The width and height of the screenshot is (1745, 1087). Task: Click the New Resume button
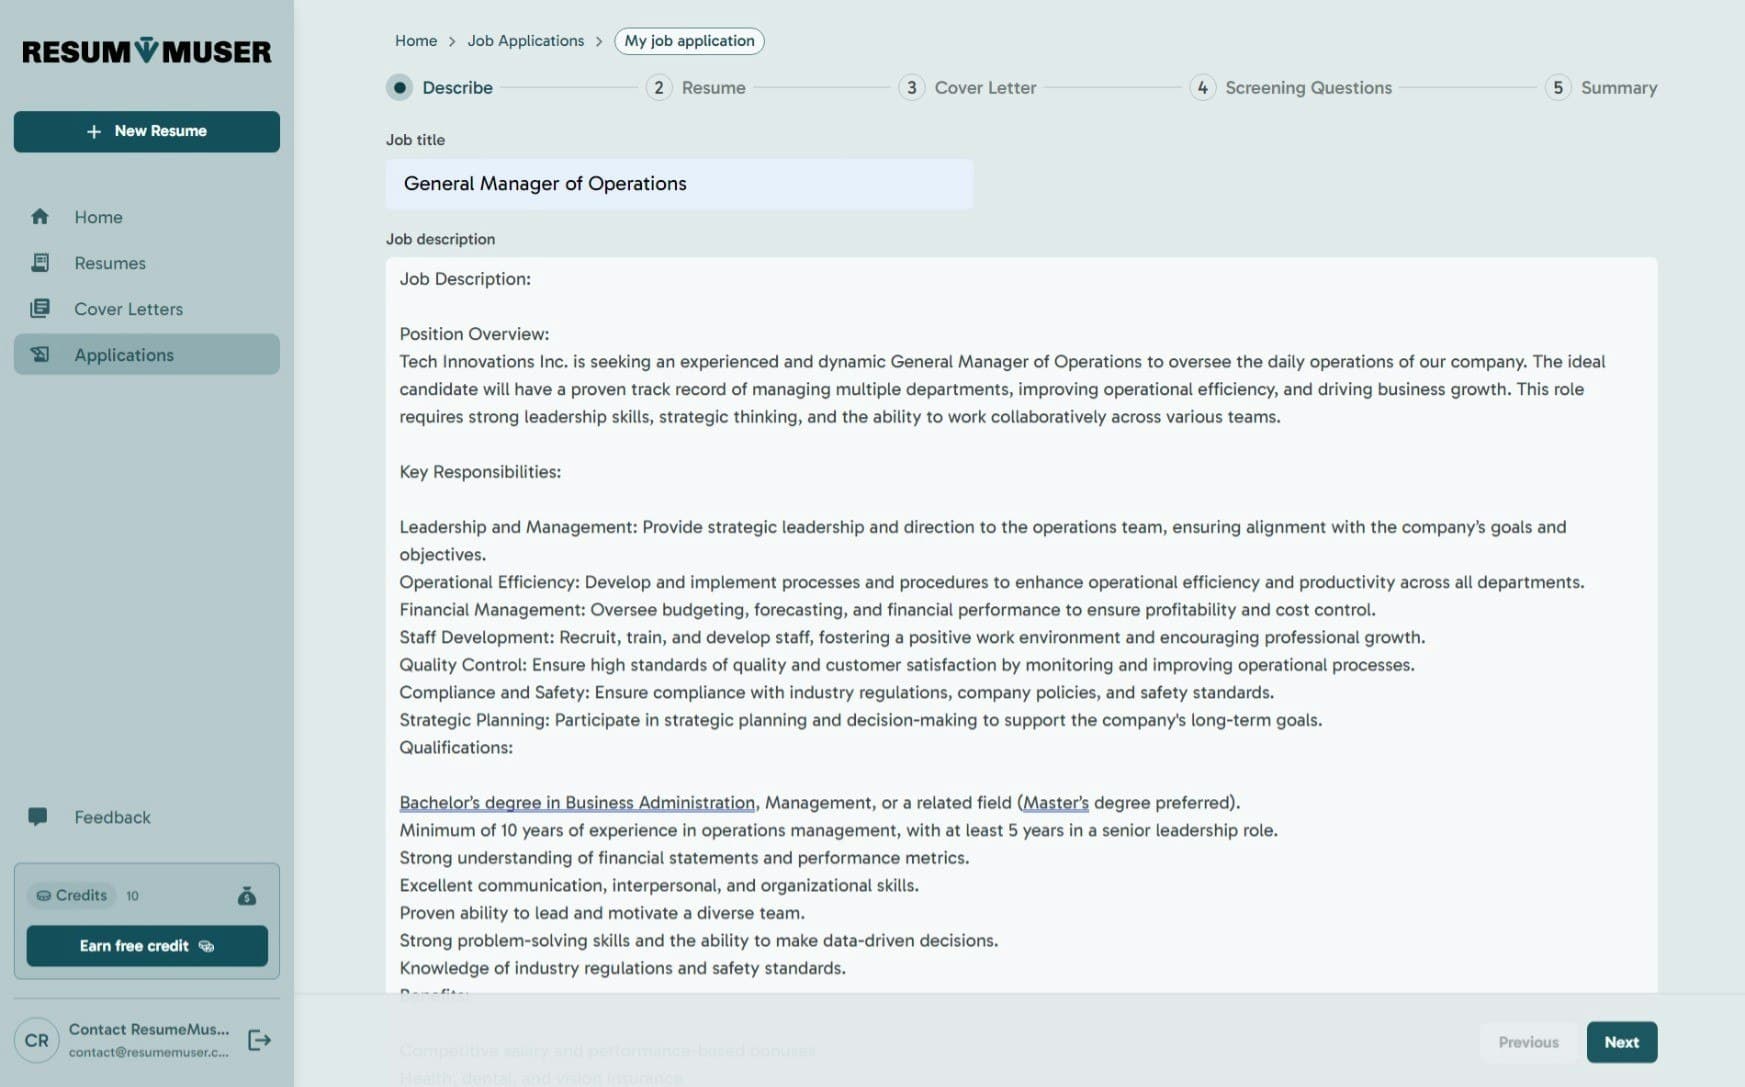point(147,132)
